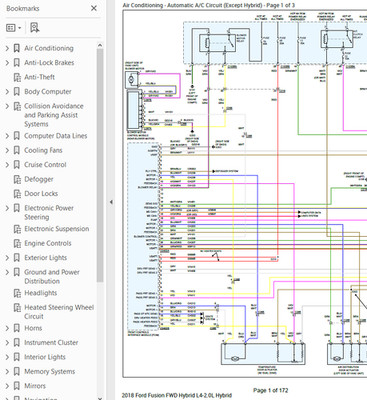Open the Air Conditioning bookmark
367x400 pixels.
pos(49,48)
